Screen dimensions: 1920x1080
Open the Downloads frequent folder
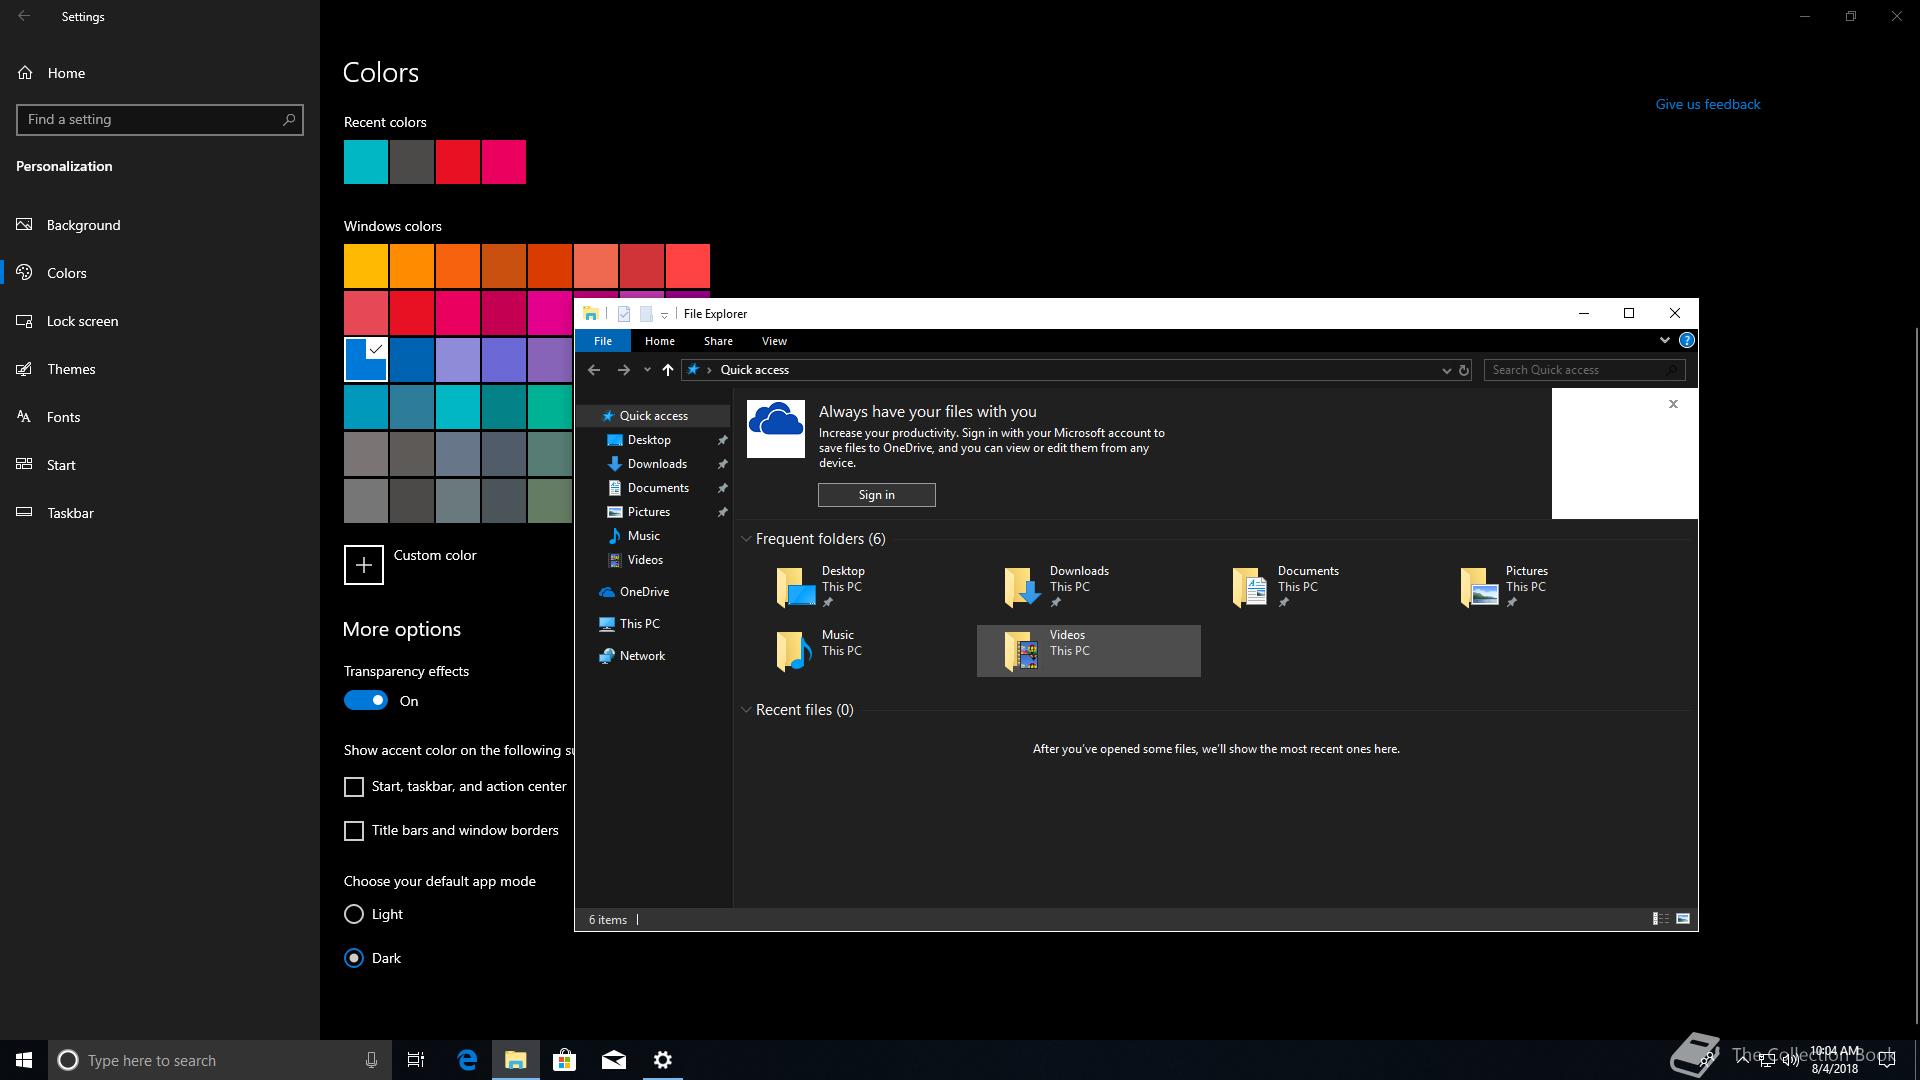click(x=1088, y=587)
